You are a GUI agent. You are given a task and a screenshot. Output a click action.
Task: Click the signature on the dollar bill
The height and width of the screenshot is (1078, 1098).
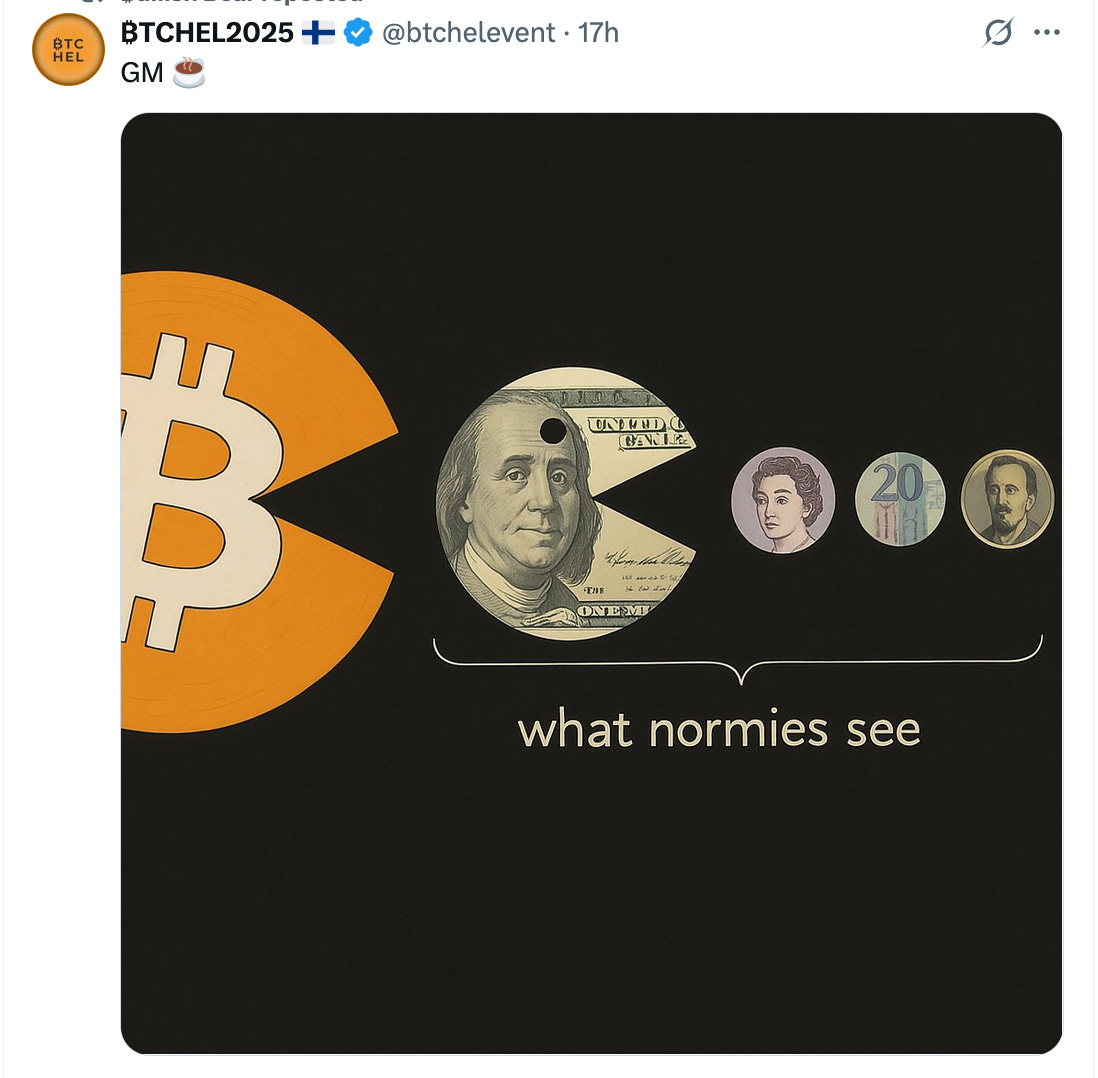point(648,558)
